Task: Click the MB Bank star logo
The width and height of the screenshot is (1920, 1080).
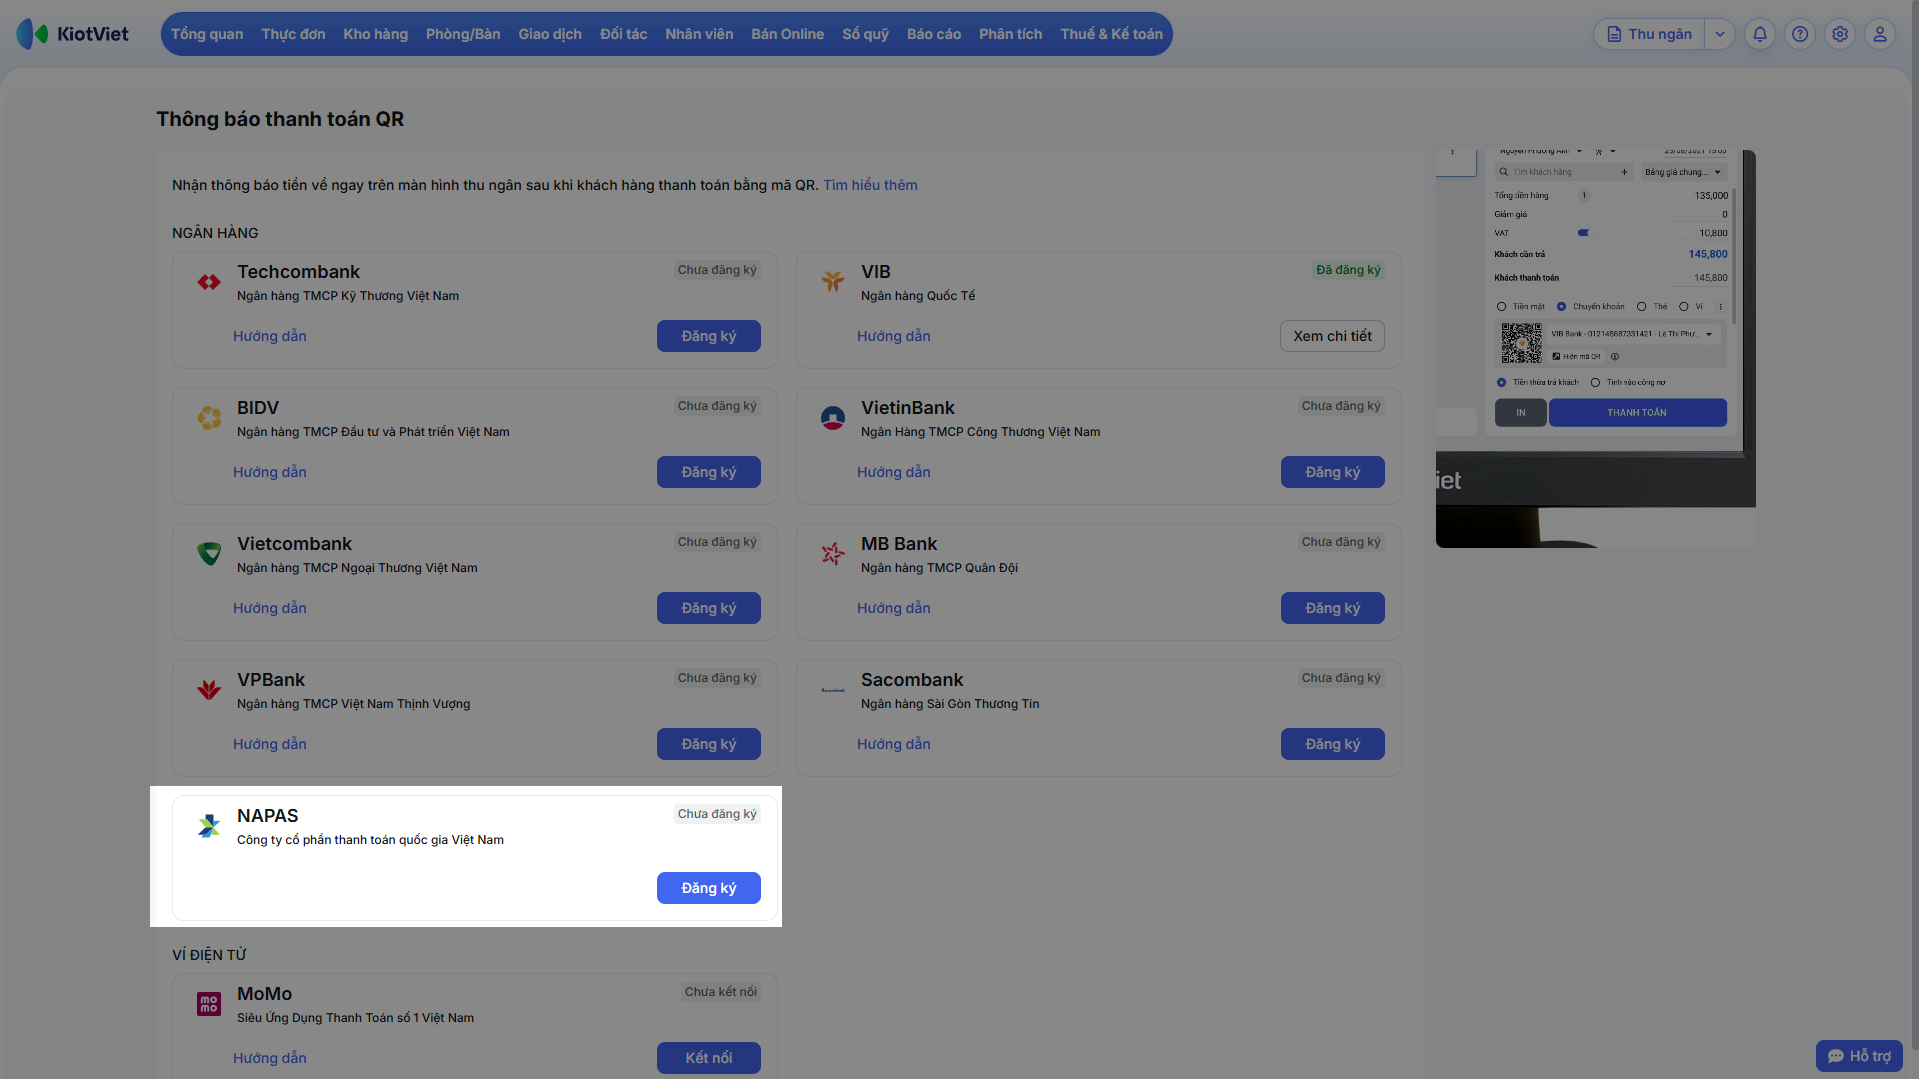Action: click(833, 554)
